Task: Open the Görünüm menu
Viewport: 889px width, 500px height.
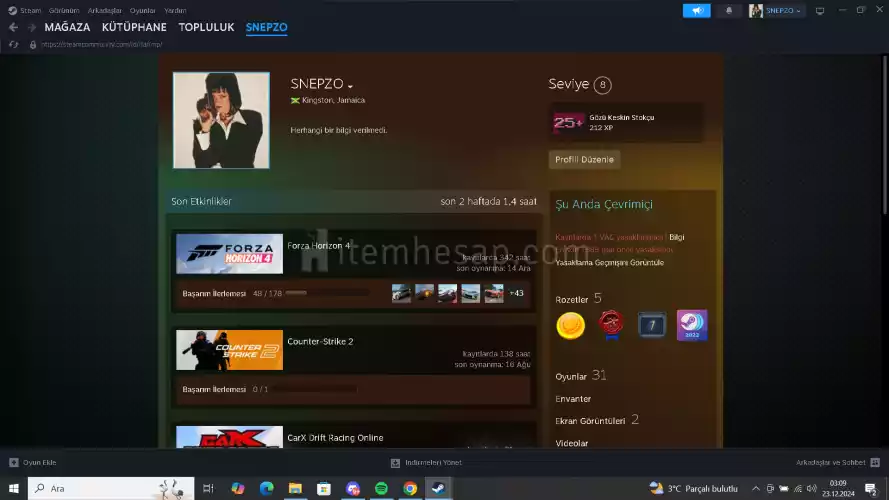Action: [66, 10]
